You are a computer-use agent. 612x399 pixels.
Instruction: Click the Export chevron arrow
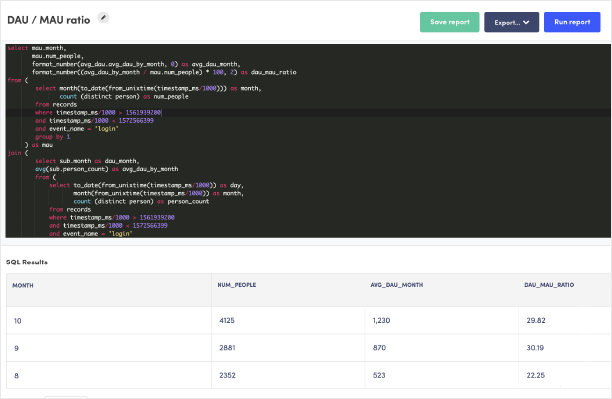point(526,23)
